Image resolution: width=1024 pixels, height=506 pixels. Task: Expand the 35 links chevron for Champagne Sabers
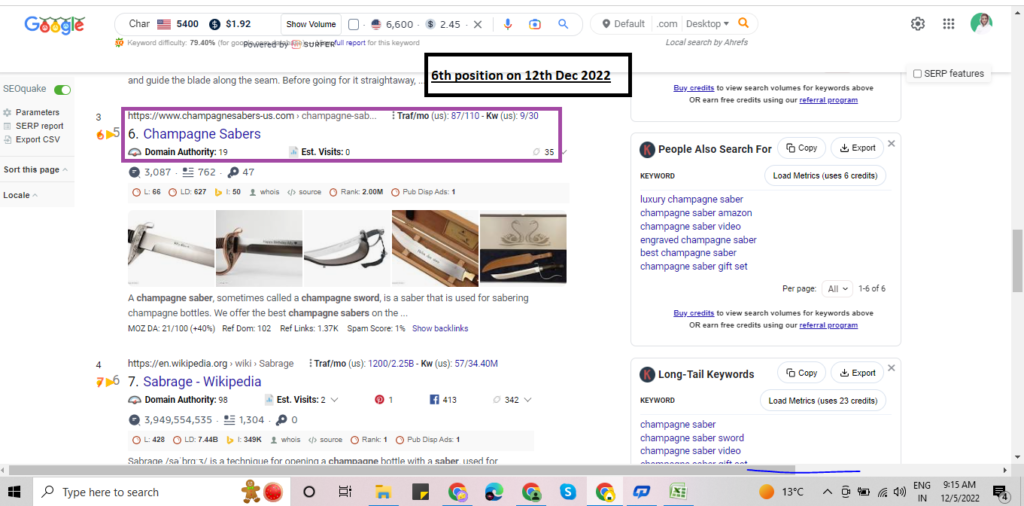coord(564,152)
